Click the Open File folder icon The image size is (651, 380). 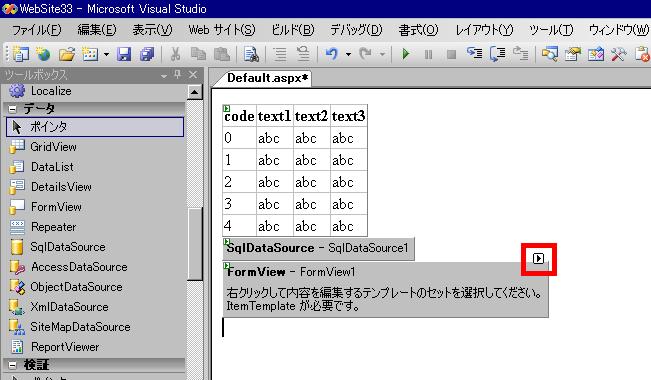[x=66, y=54]
